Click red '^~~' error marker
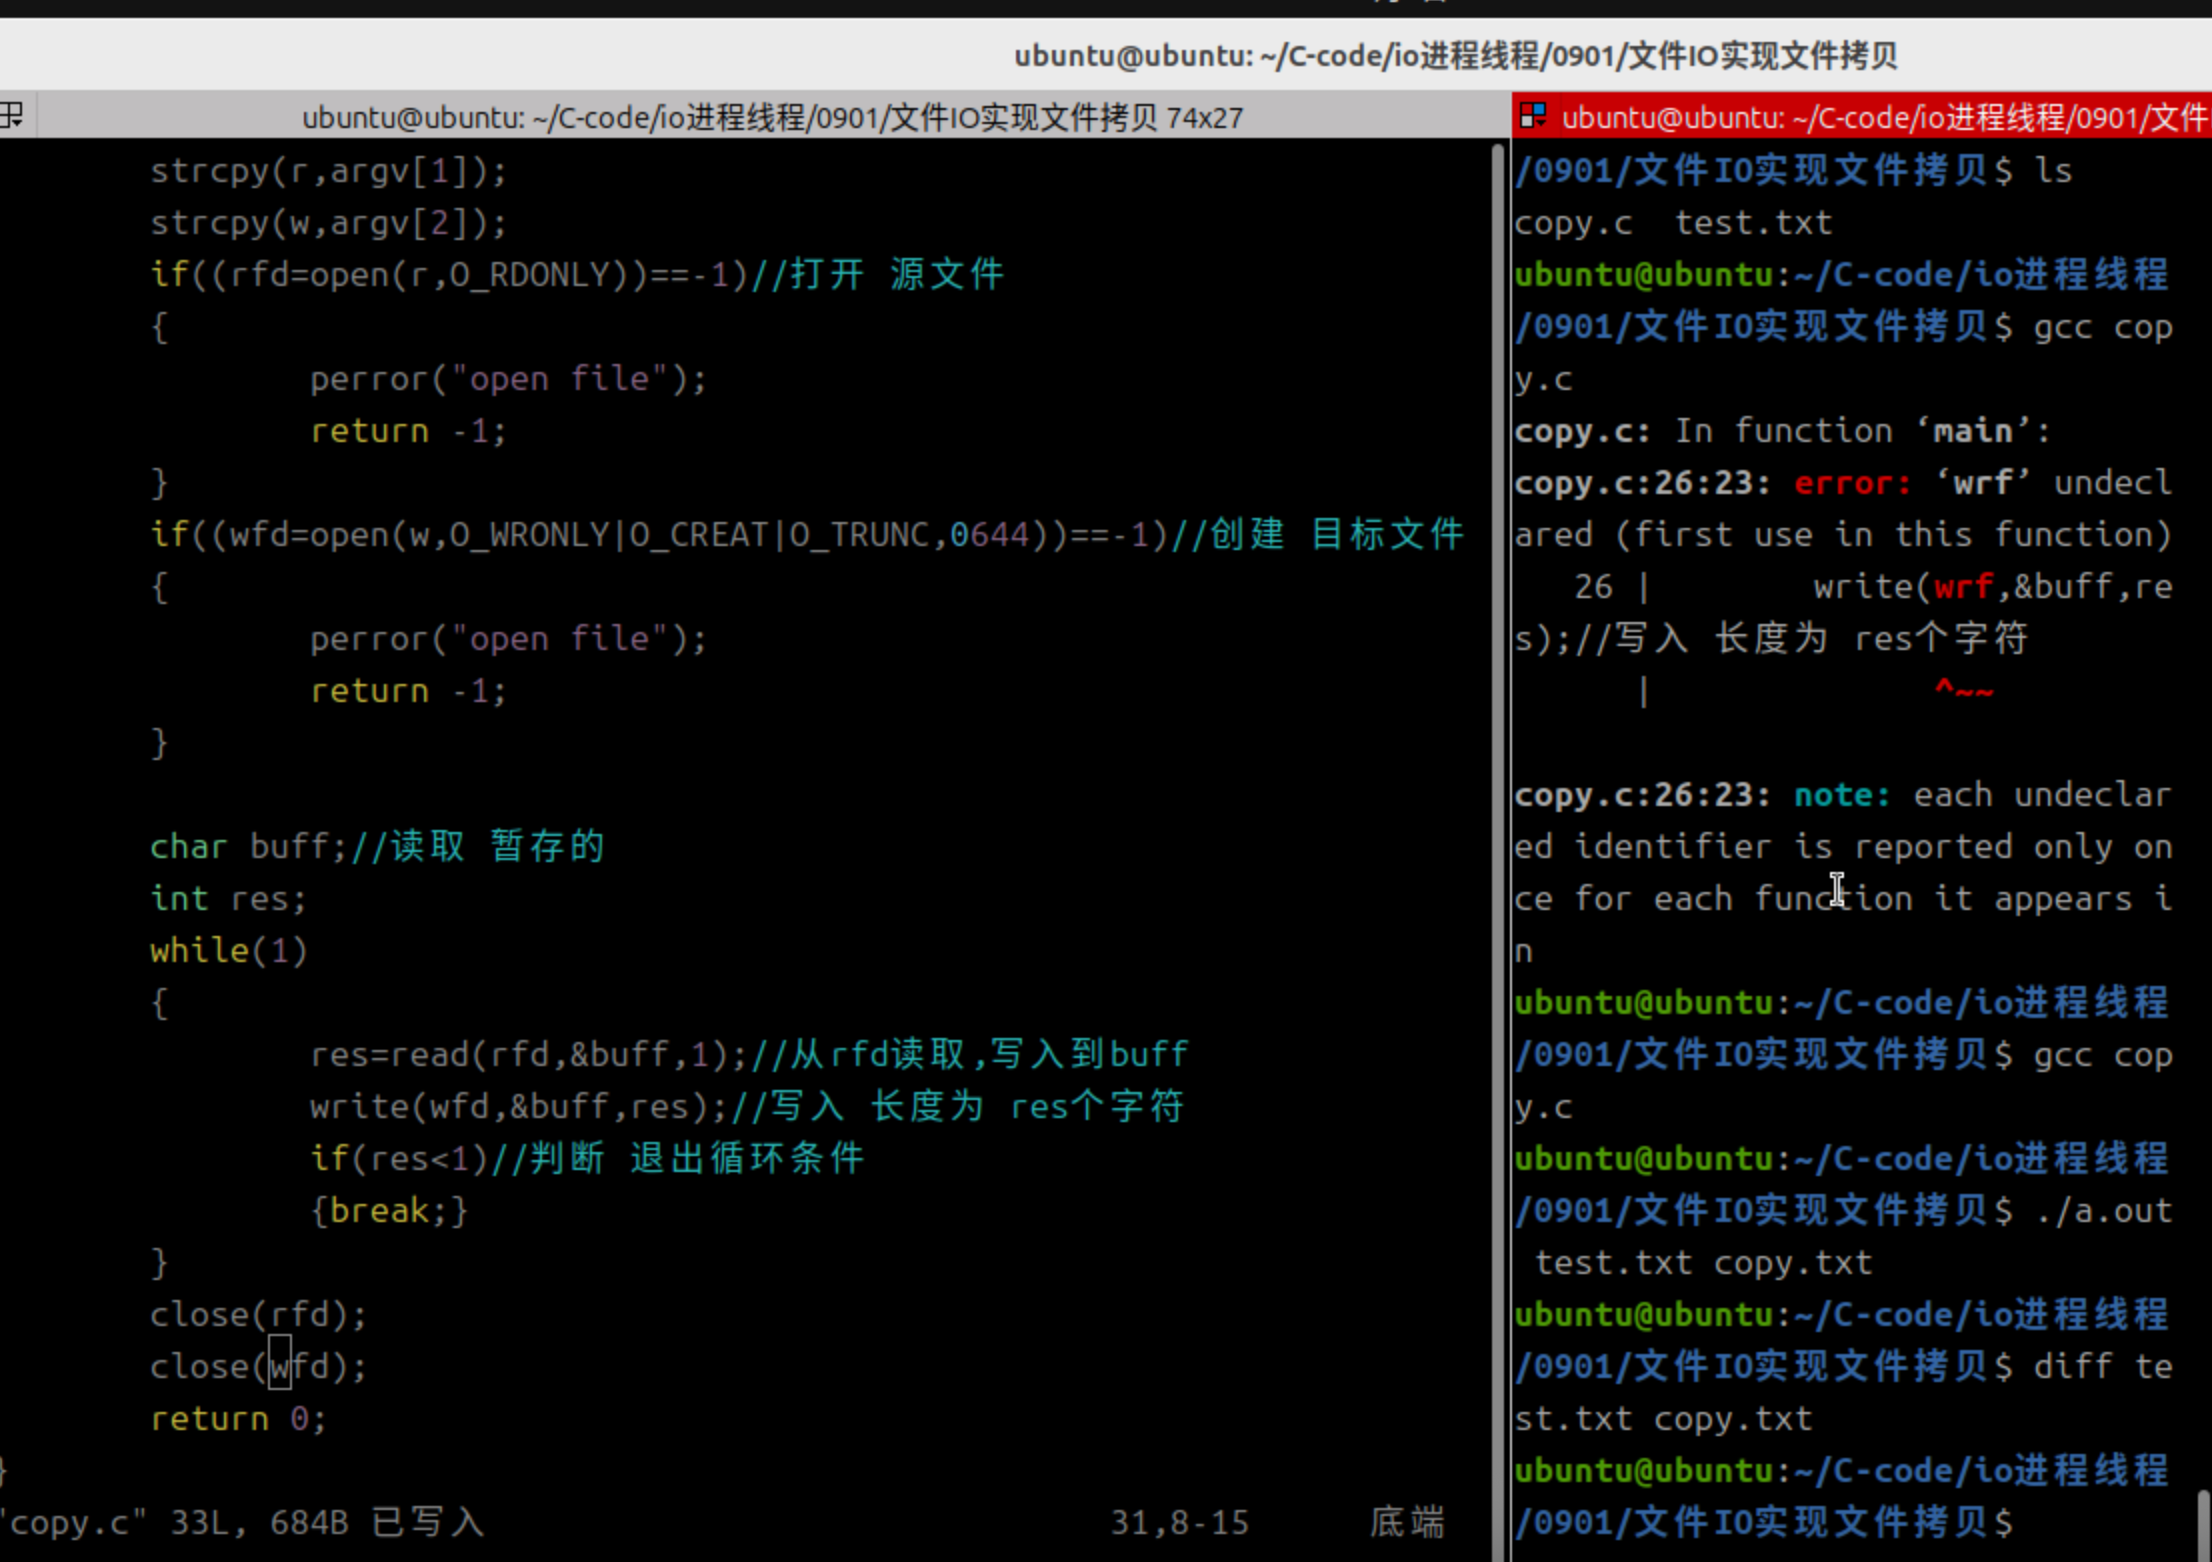Viewport: 2212px width, 1562px height. point(1964,690)
